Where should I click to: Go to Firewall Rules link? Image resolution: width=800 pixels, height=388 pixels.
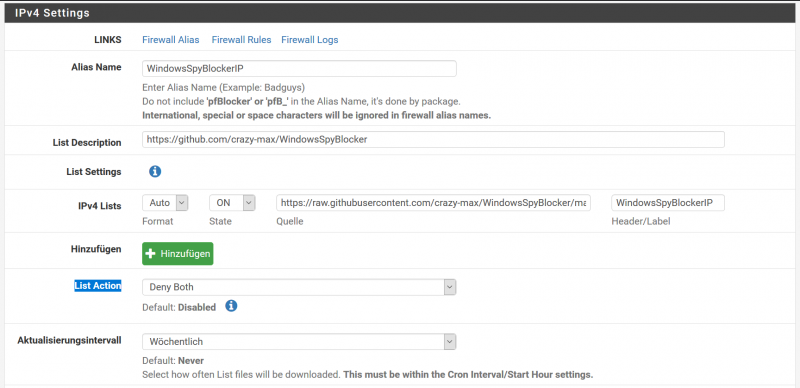coord(241,40)
